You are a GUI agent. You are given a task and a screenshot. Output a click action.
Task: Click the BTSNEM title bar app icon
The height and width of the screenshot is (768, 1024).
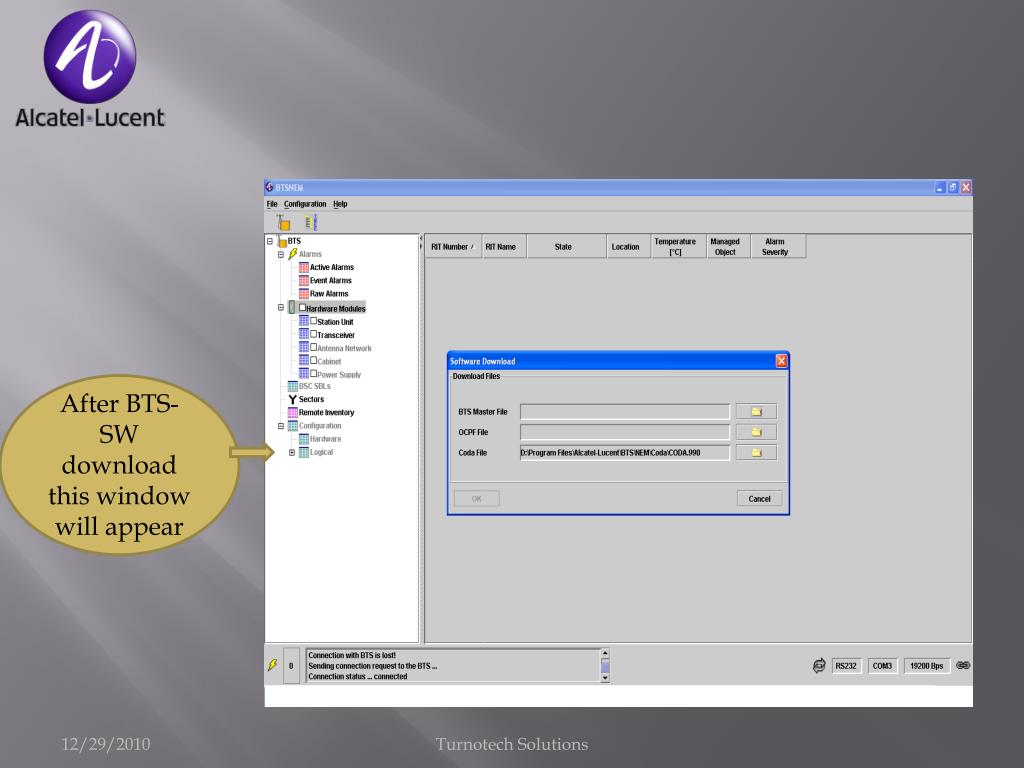[x=270, y=187]
